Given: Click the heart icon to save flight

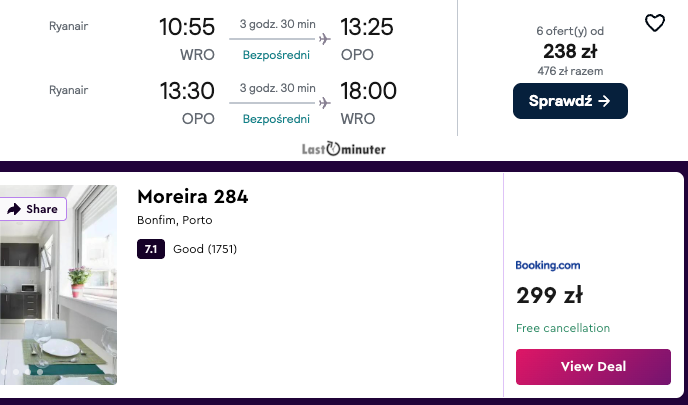Looking at the screenshot, I should click(654, 23).
